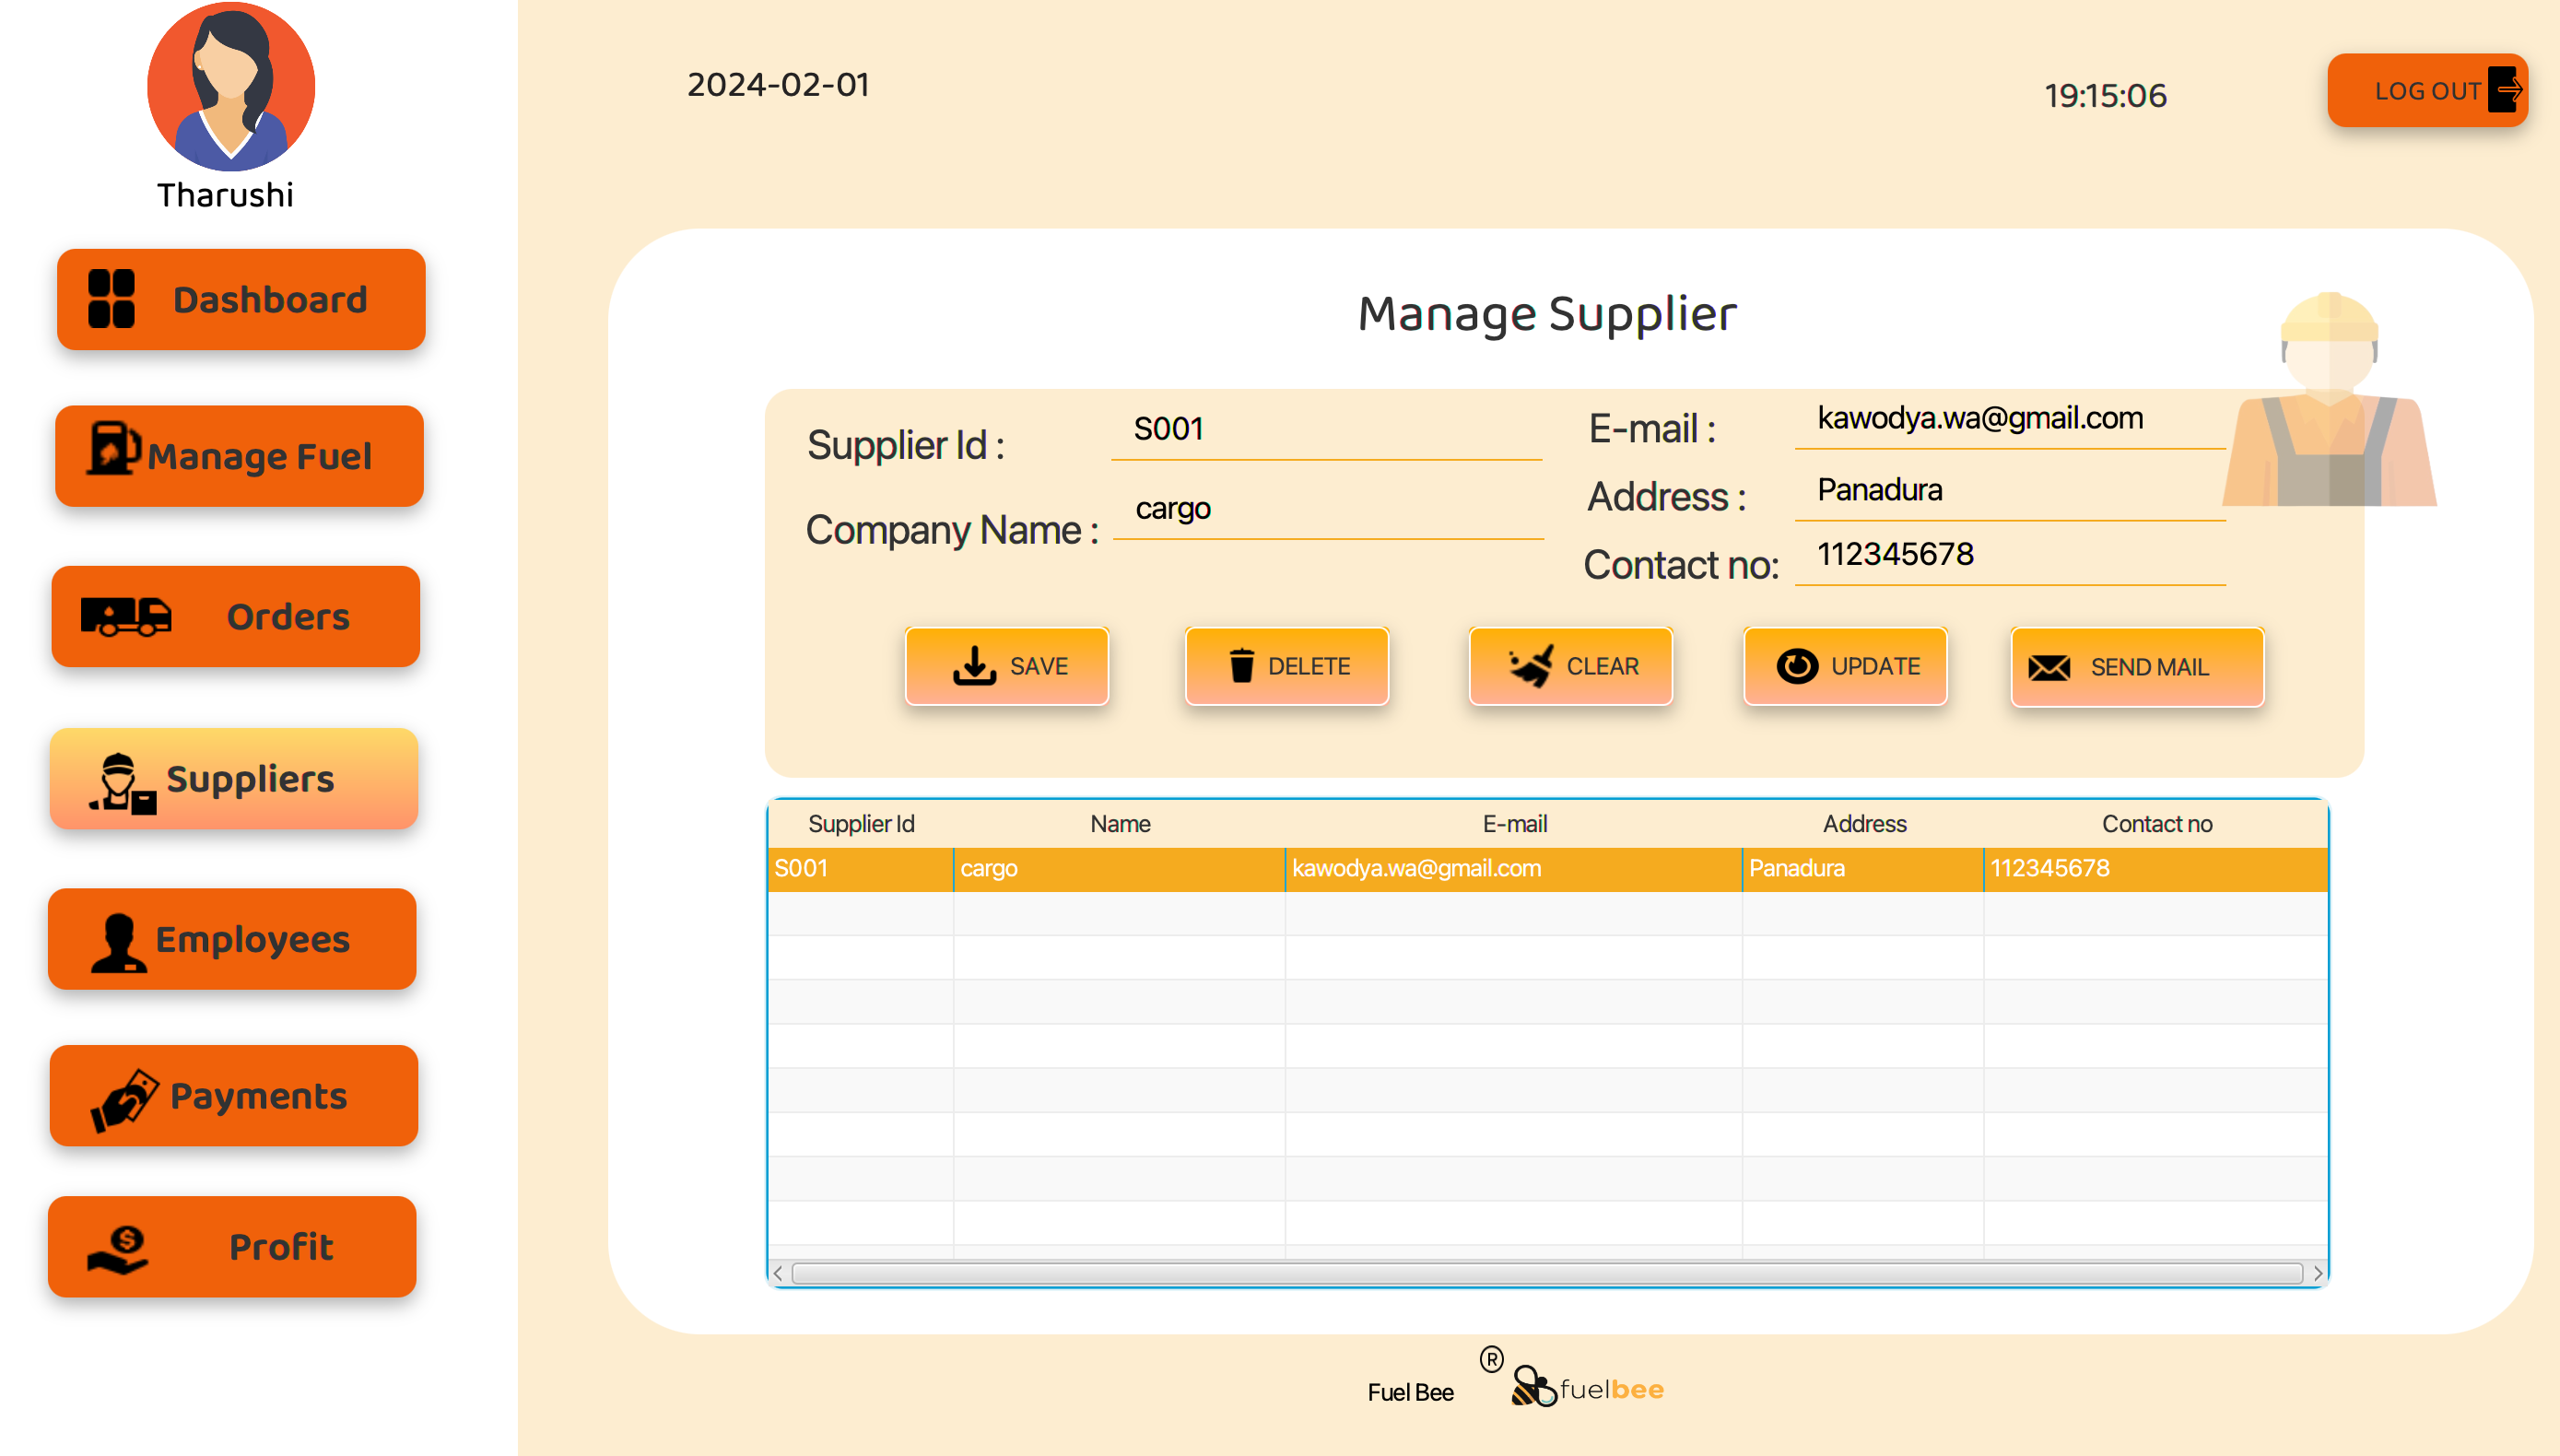Click the fuel pump icon in Manage Fuel
The width and height of the screenshot is (2560, 1456).
(113, 447)
